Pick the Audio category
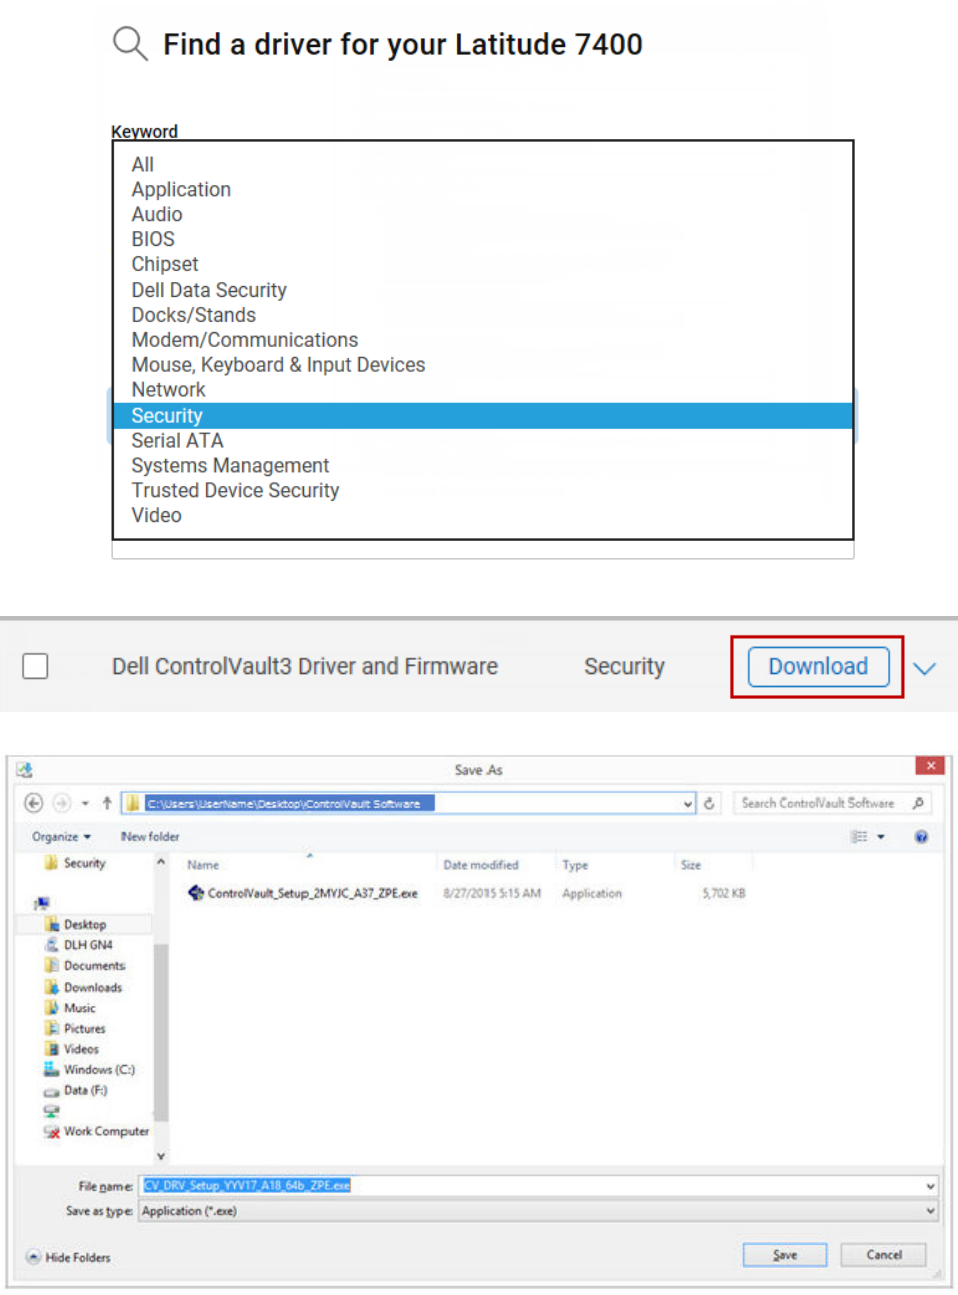 [157, 214]
